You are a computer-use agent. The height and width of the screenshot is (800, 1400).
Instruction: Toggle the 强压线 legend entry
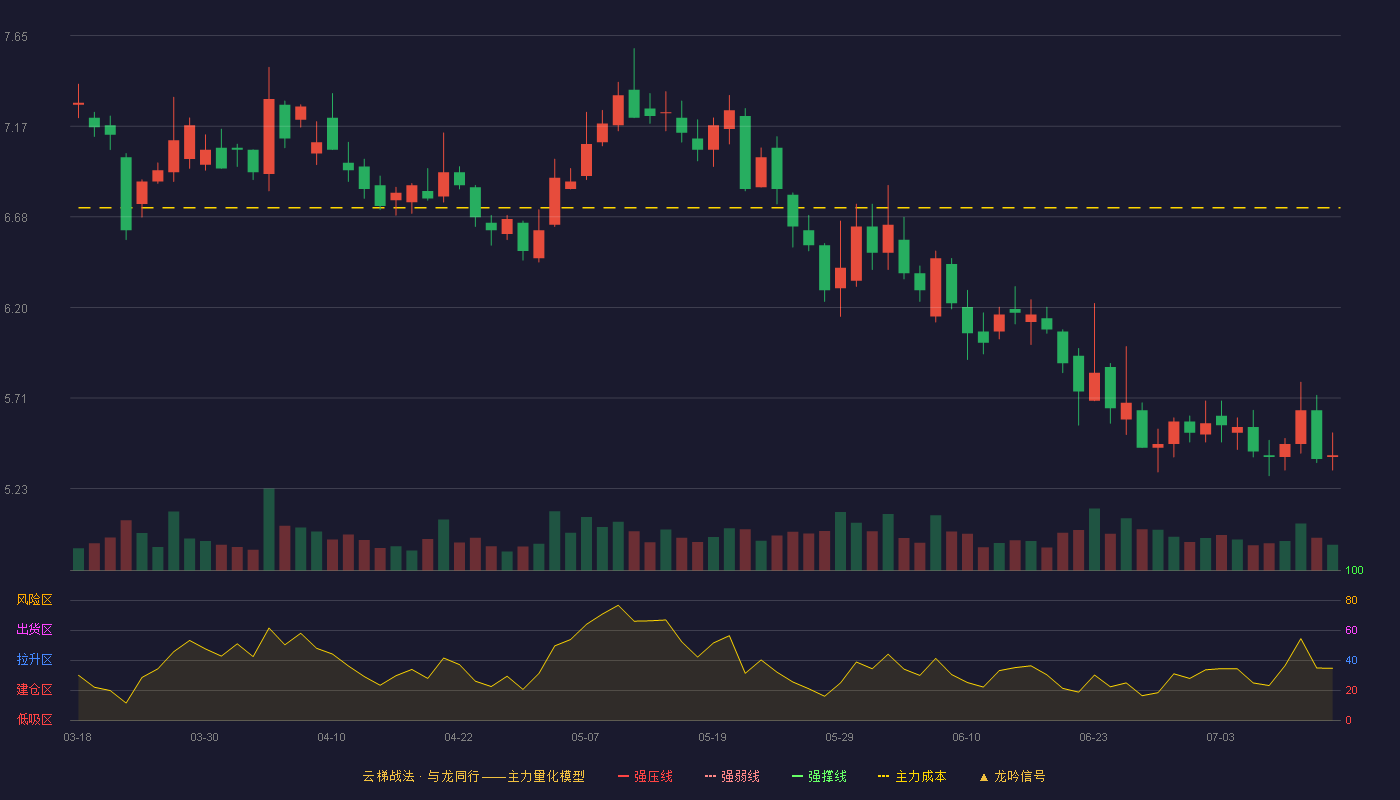pos(645,776)
